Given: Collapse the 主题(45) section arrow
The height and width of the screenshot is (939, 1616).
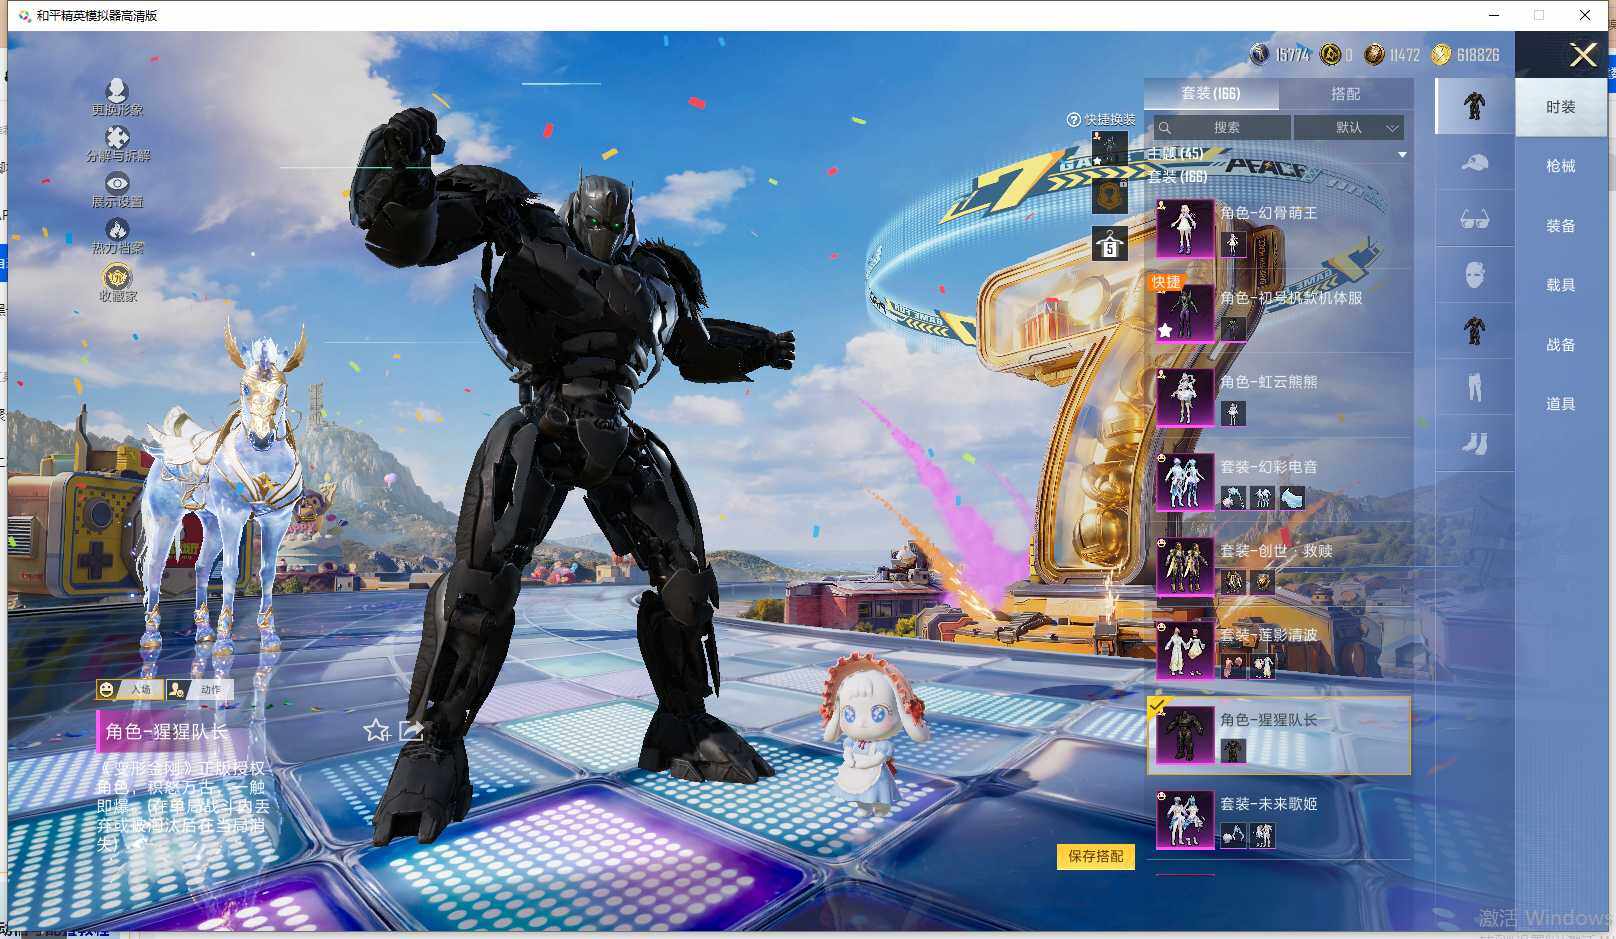Looking at the screenshot, I should [1402, 155].
